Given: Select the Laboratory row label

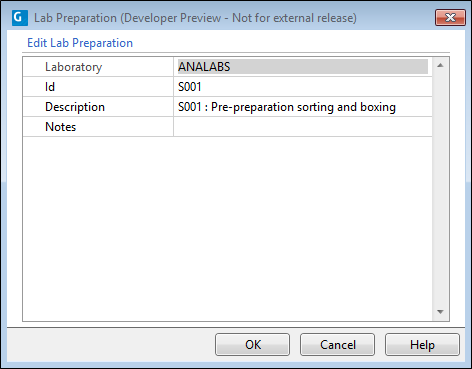Looking at the screenshot, I should pos(73,67).
